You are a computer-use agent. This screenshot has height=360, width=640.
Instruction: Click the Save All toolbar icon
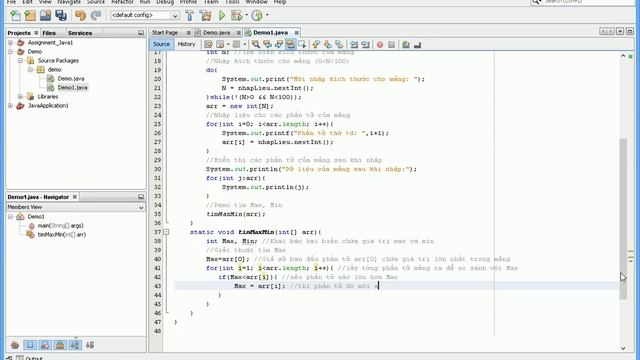(61, 16)
